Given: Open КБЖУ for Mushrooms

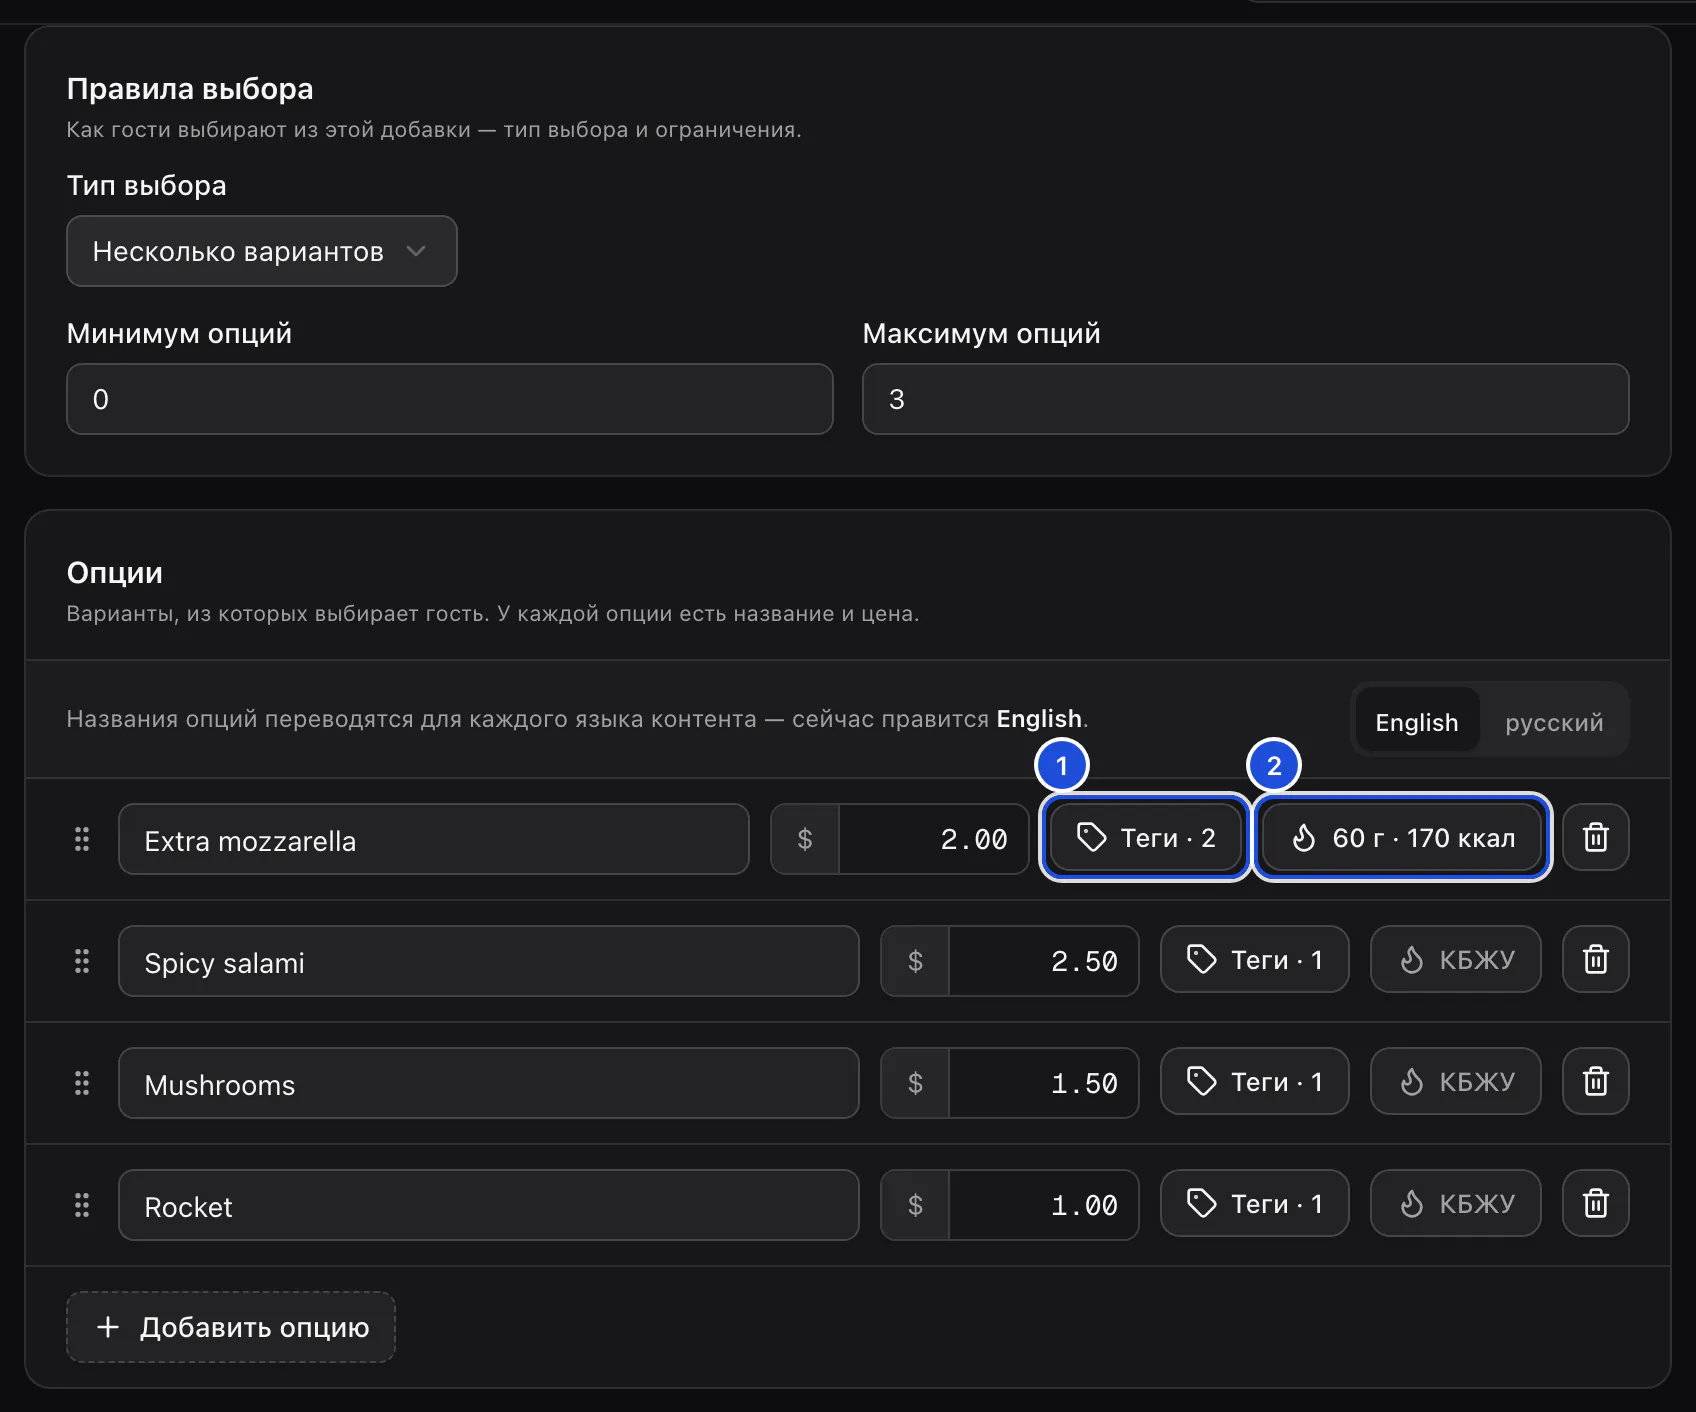Looking at the screenshot, I should (1456, 1082).
